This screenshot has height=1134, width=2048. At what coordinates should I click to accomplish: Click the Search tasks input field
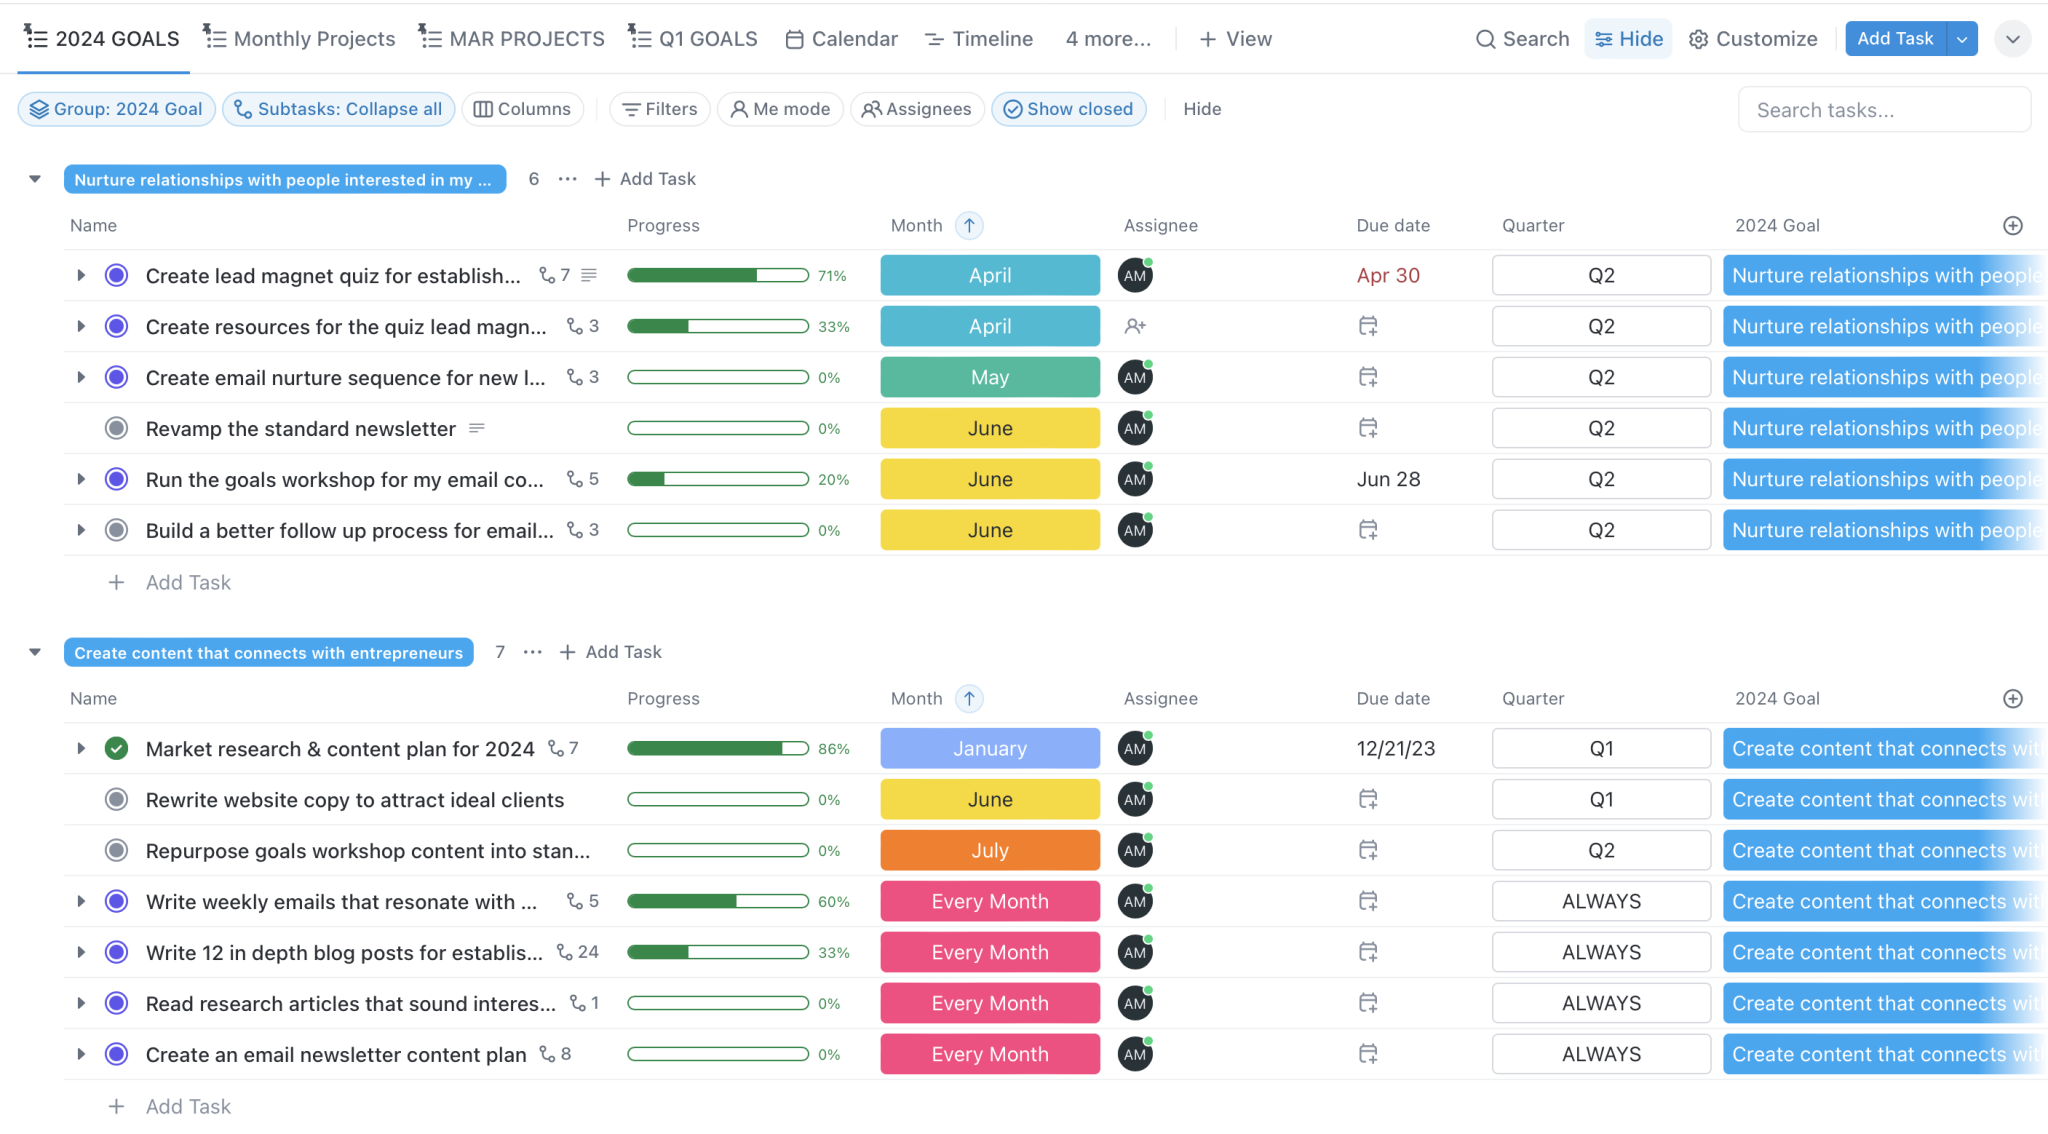tap(1884, 109)
